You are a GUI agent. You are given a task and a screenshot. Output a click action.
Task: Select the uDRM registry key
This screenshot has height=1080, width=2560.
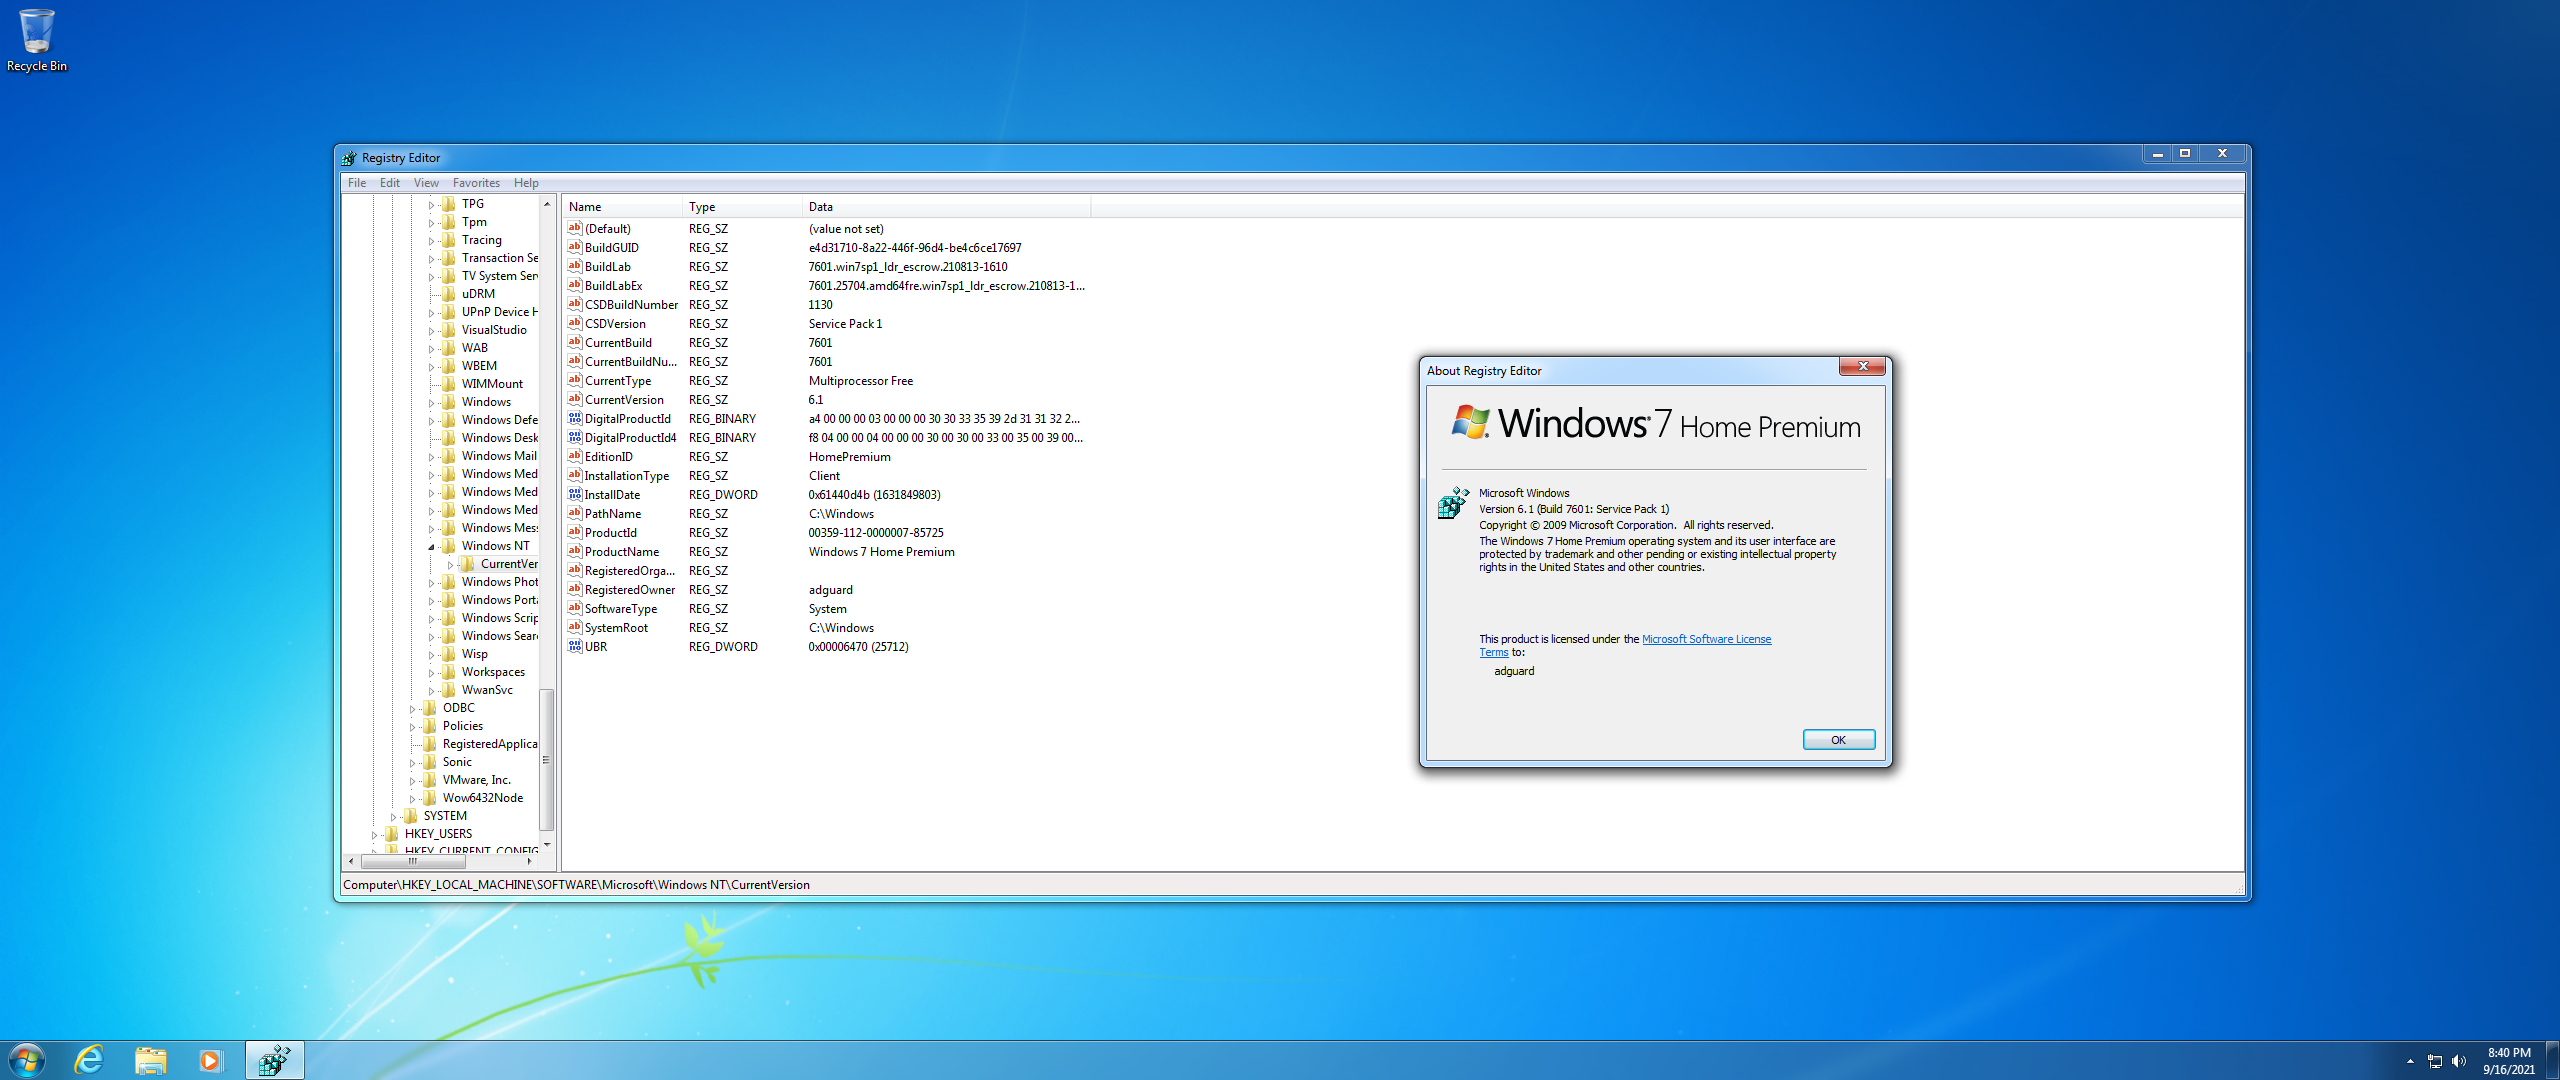(x=478, y=294)
